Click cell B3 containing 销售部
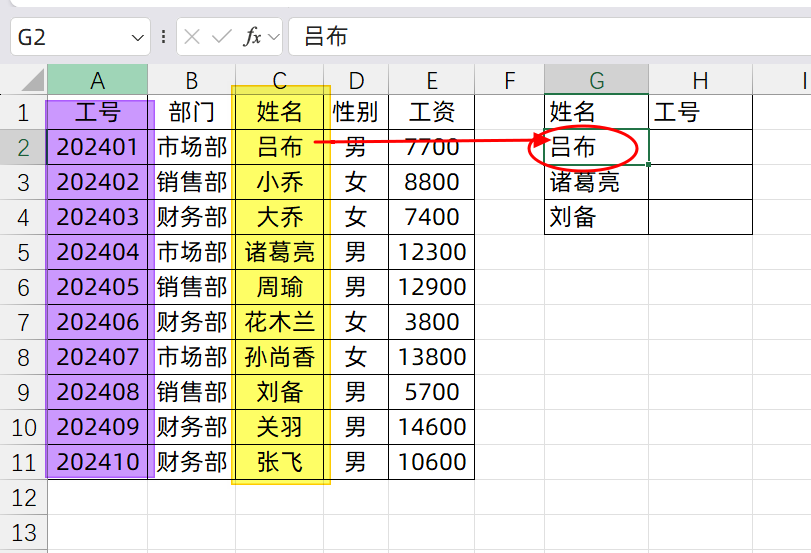This screenshot has height=553, width=811. point(191,182)
